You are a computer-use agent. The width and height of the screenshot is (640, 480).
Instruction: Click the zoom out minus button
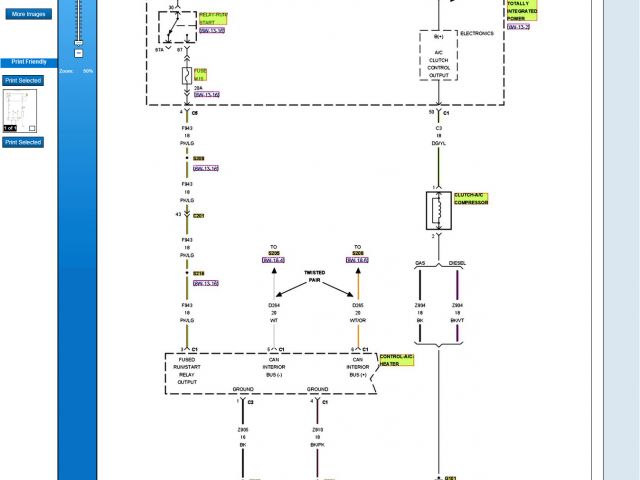click(x=78, y=54)
